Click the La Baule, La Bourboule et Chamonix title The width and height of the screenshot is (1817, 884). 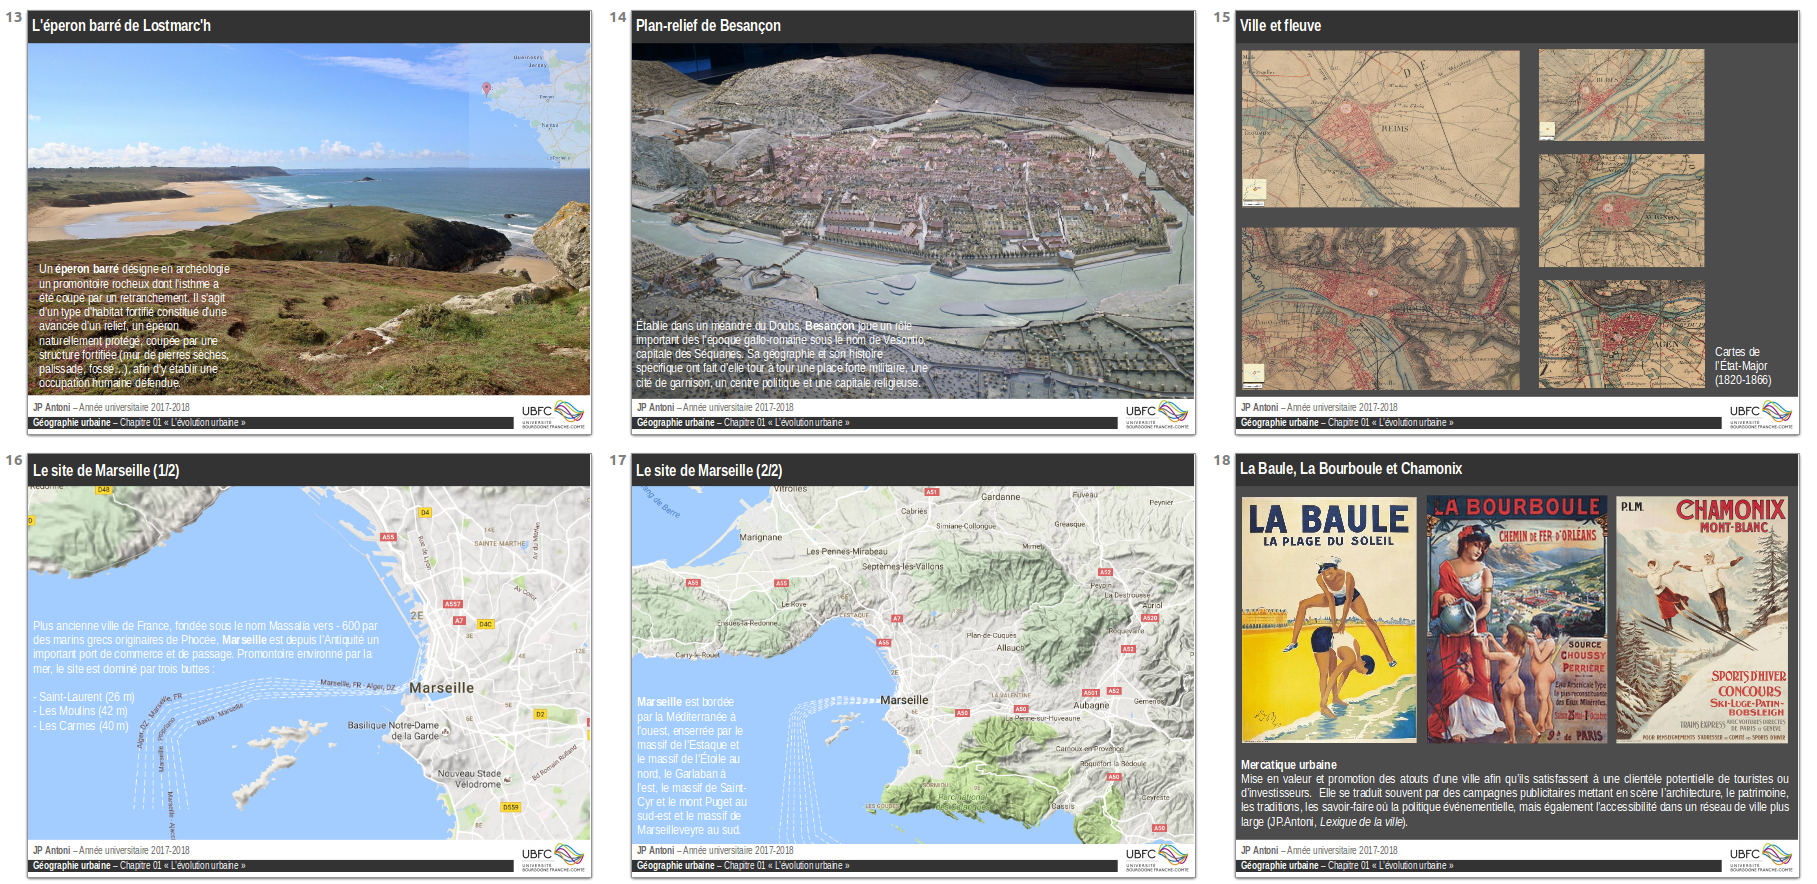click(1350, 469)
